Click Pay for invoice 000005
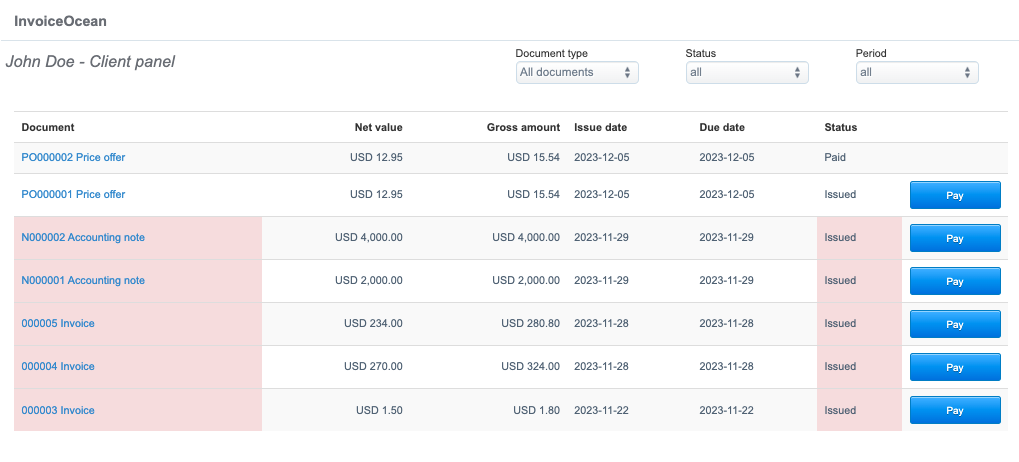 (954, 324)
